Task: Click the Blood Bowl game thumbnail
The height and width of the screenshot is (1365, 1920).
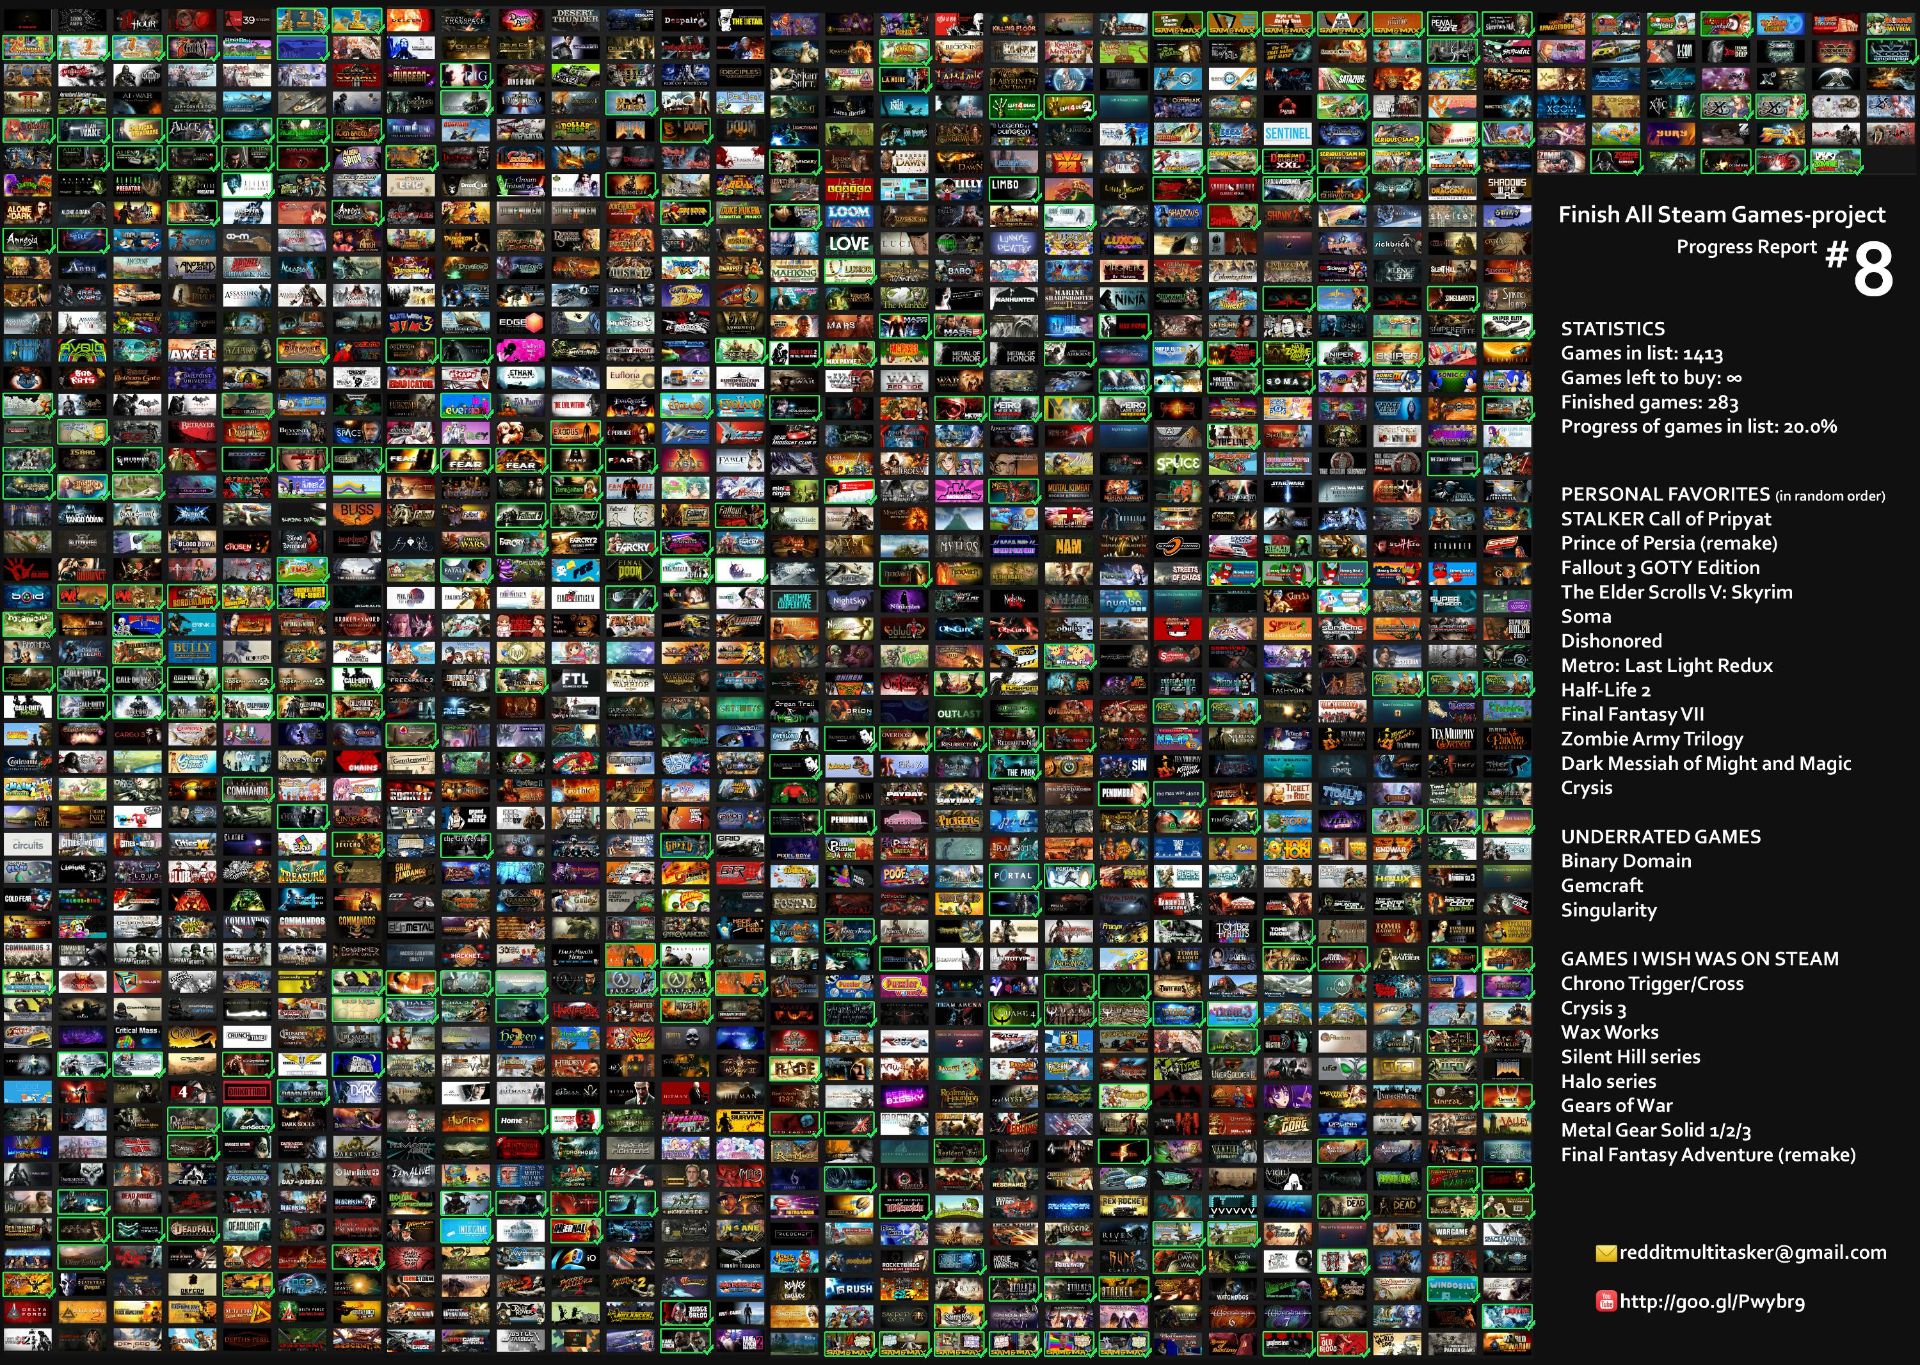Action: (x=192, y=541)
